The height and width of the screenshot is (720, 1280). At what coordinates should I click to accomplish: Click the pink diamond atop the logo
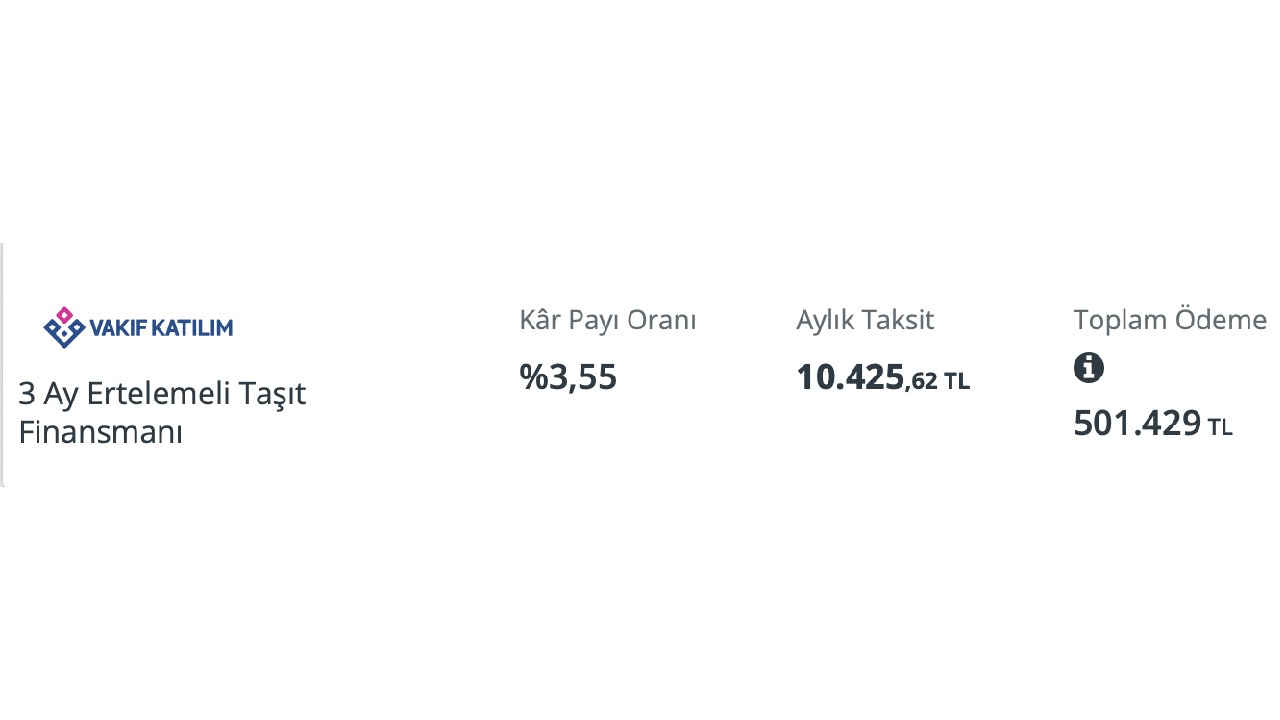(x=64, y=314)
